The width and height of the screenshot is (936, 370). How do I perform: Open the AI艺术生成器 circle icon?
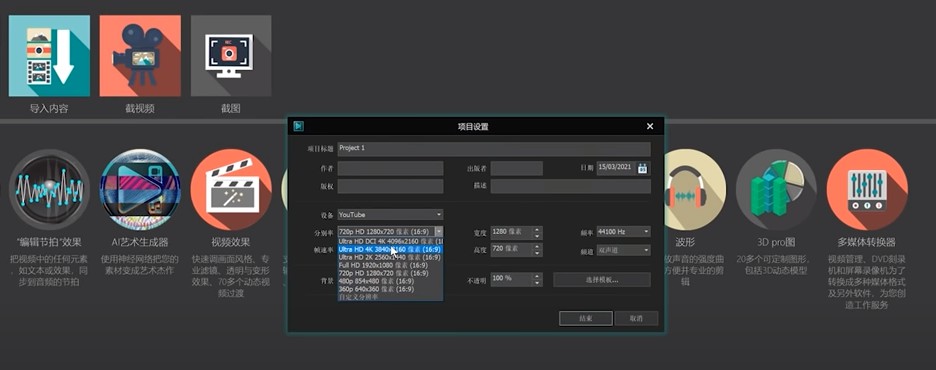click(x=140, y=190)
